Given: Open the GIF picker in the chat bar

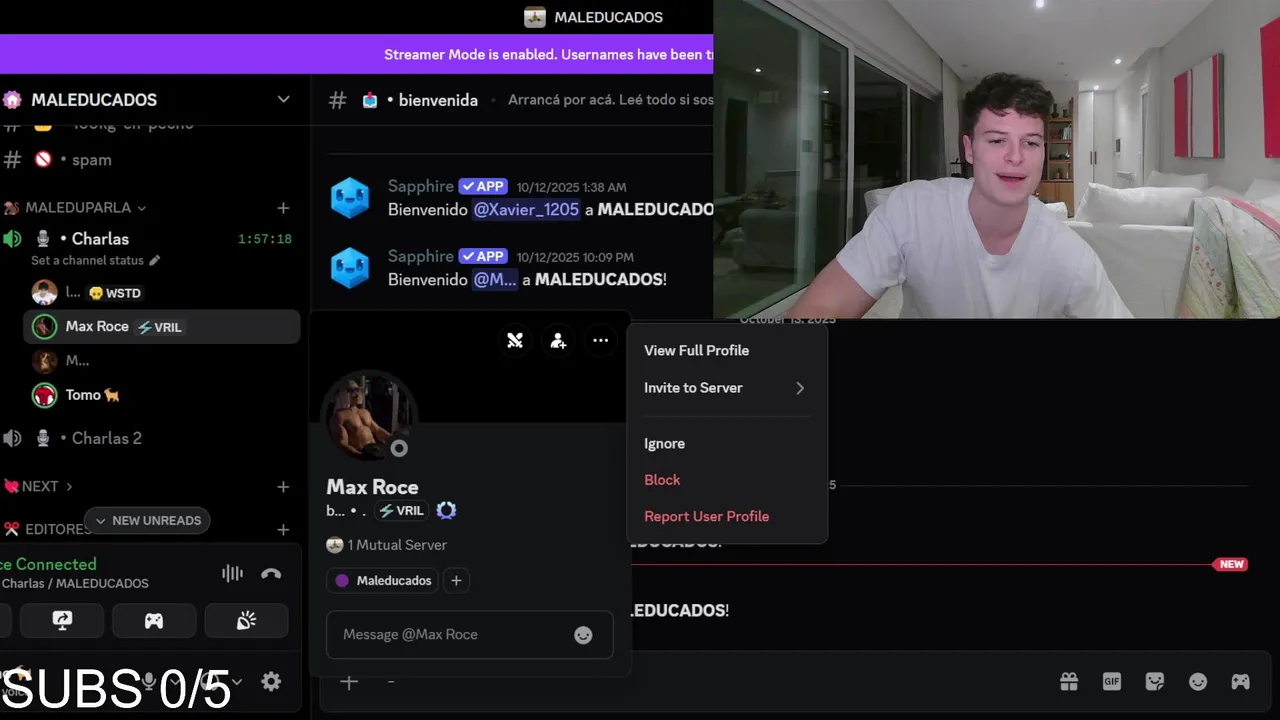Looking at the screenshot, I should [x=1112, y=682].
